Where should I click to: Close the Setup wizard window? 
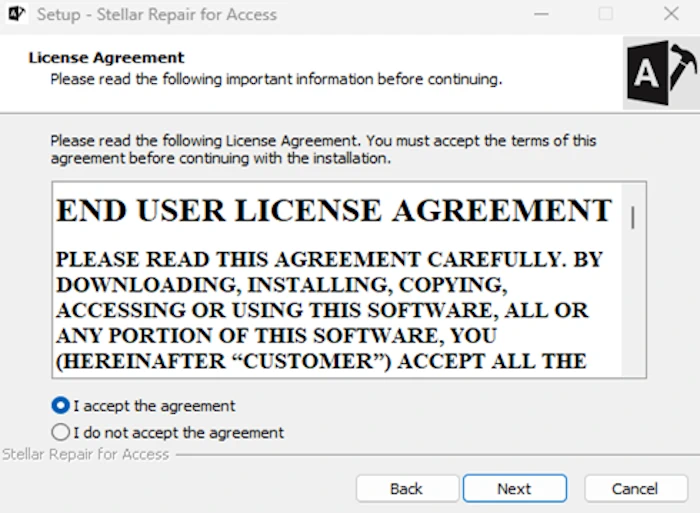[x=671, y=15]
